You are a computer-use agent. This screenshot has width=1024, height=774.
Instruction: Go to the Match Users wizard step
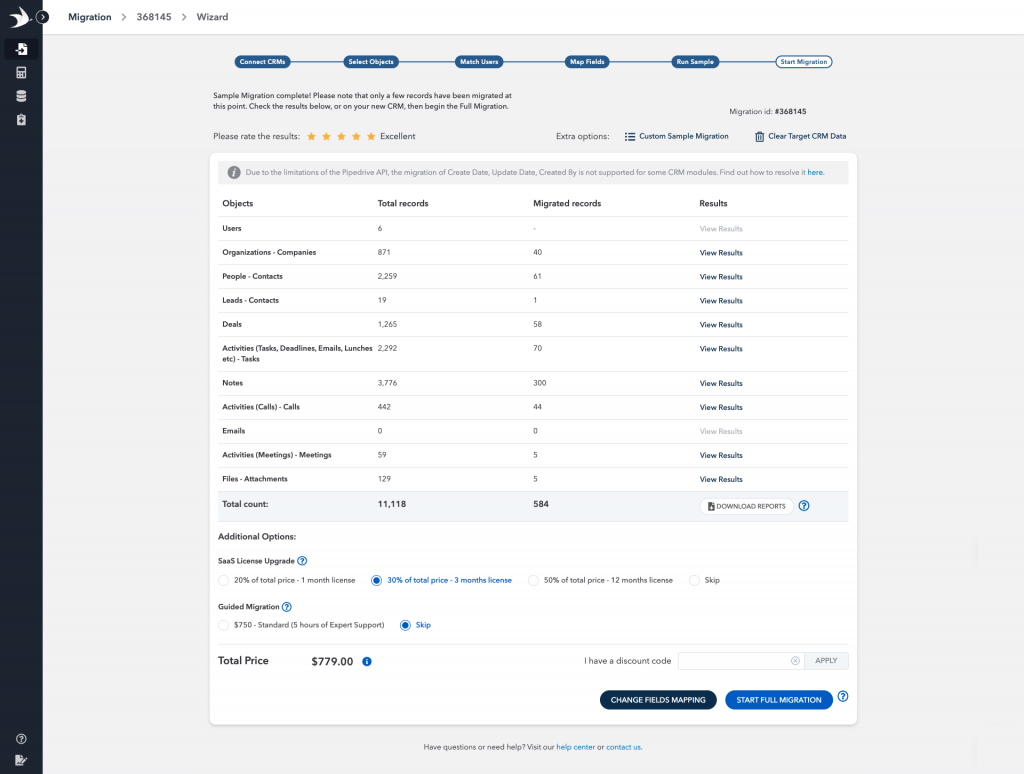coord(478,62)
